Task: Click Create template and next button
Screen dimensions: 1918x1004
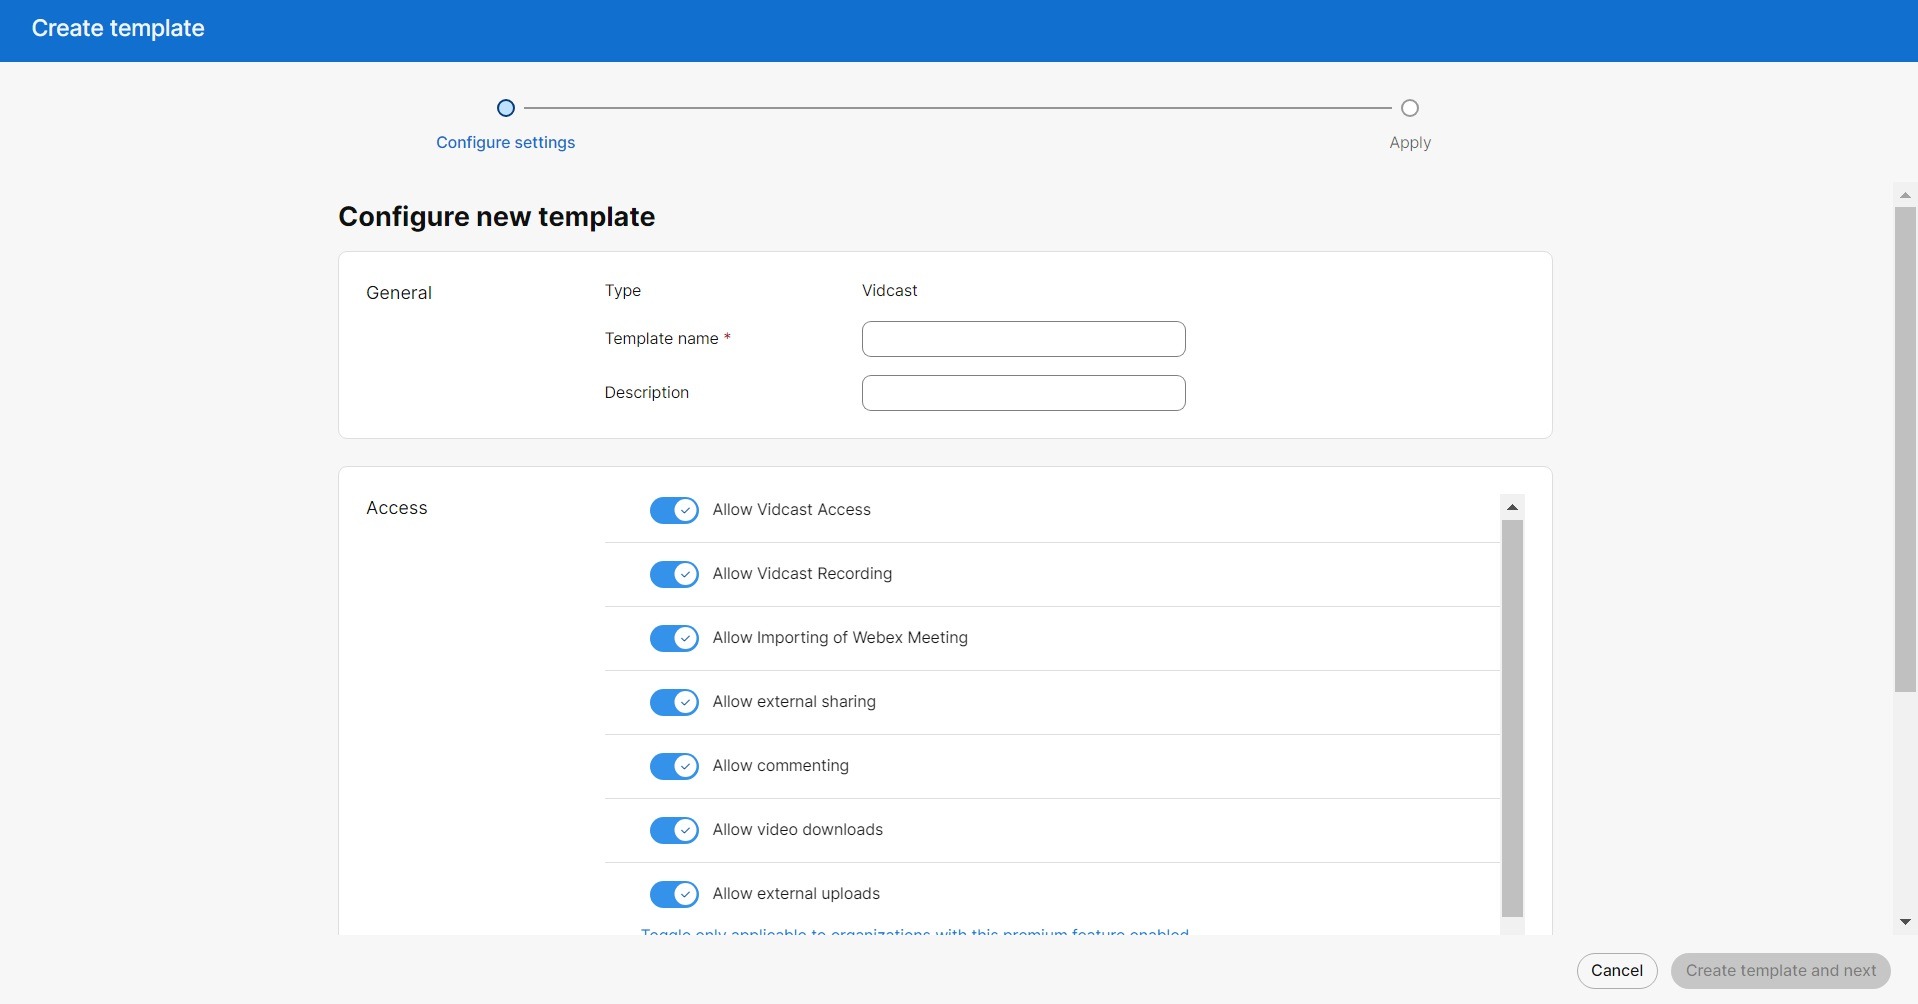Action: click(1780, 970)
